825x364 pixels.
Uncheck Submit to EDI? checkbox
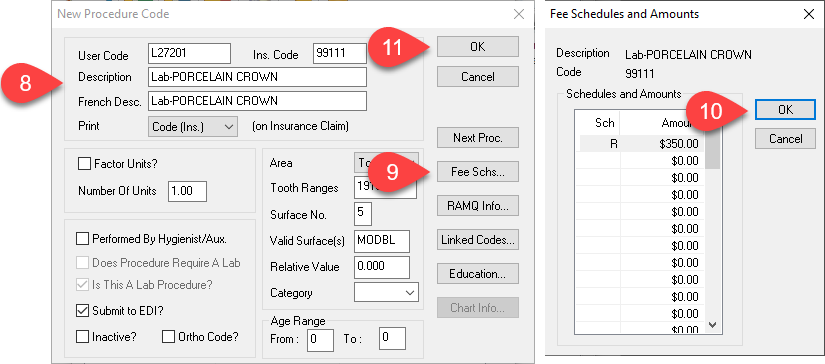[x=82, y=311]
